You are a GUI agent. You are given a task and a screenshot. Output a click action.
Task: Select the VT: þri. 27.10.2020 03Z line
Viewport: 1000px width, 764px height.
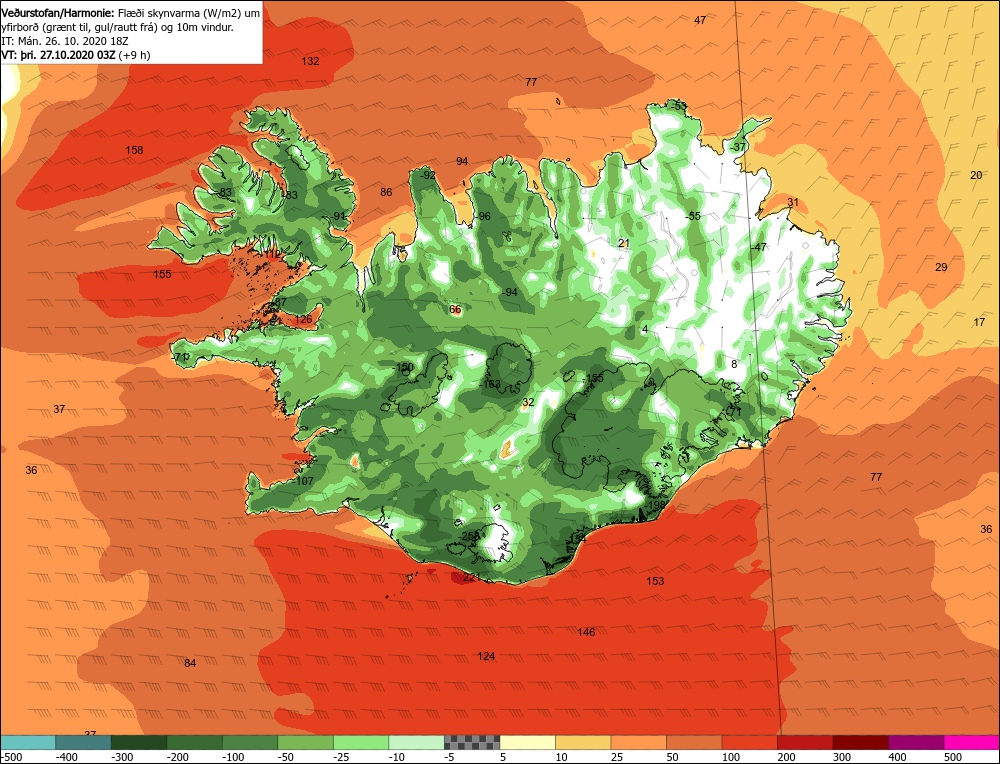pos(76,55)
